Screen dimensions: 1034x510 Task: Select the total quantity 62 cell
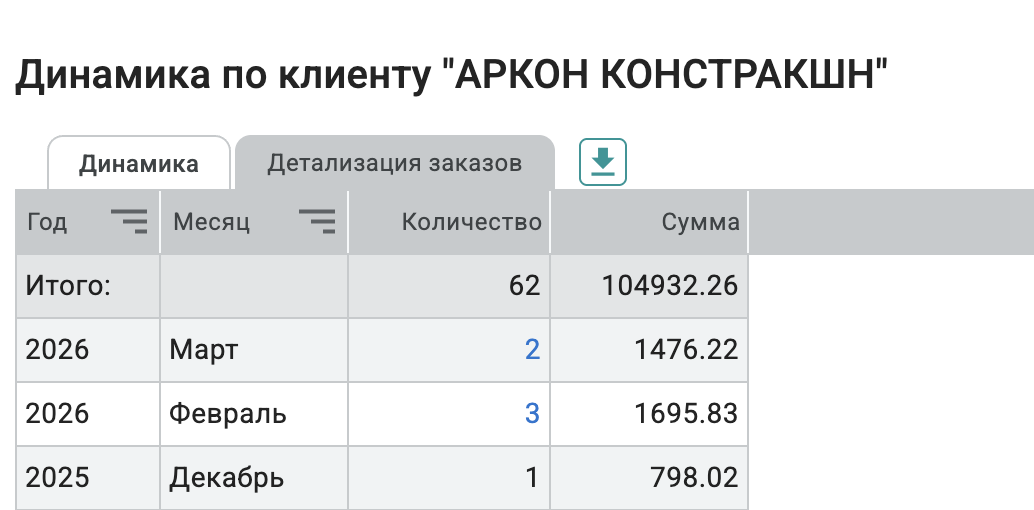pyautogui.click(x=524, y=287)
